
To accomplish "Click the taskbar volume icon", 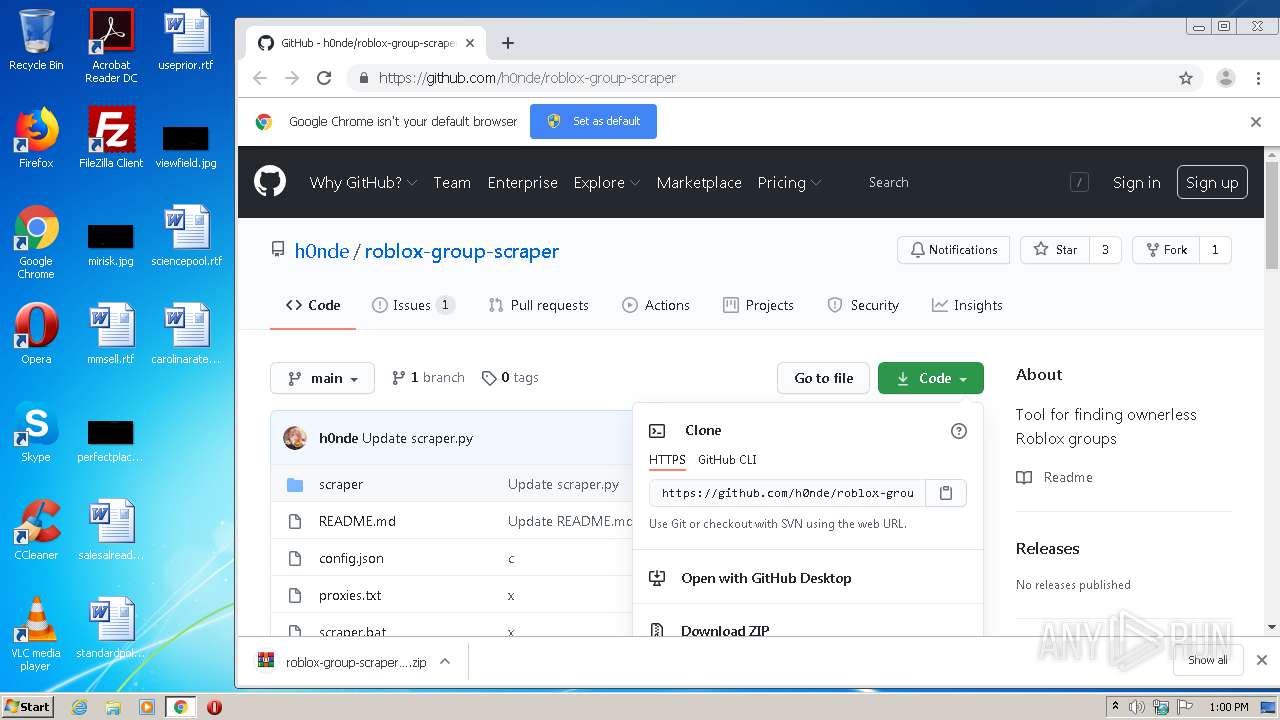I will pyautogui.click(x=1137, y=707).
